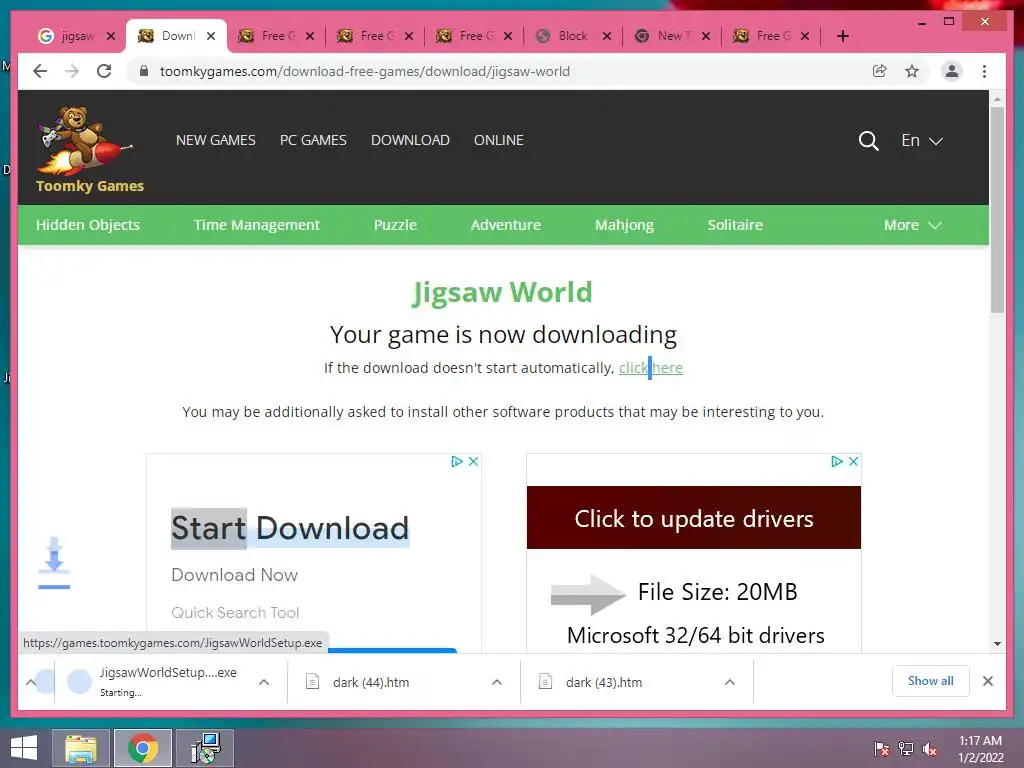The height and width of the screenshot is (768, 1024).
Task: Close the update drivers ad
Action: (853, 461)
